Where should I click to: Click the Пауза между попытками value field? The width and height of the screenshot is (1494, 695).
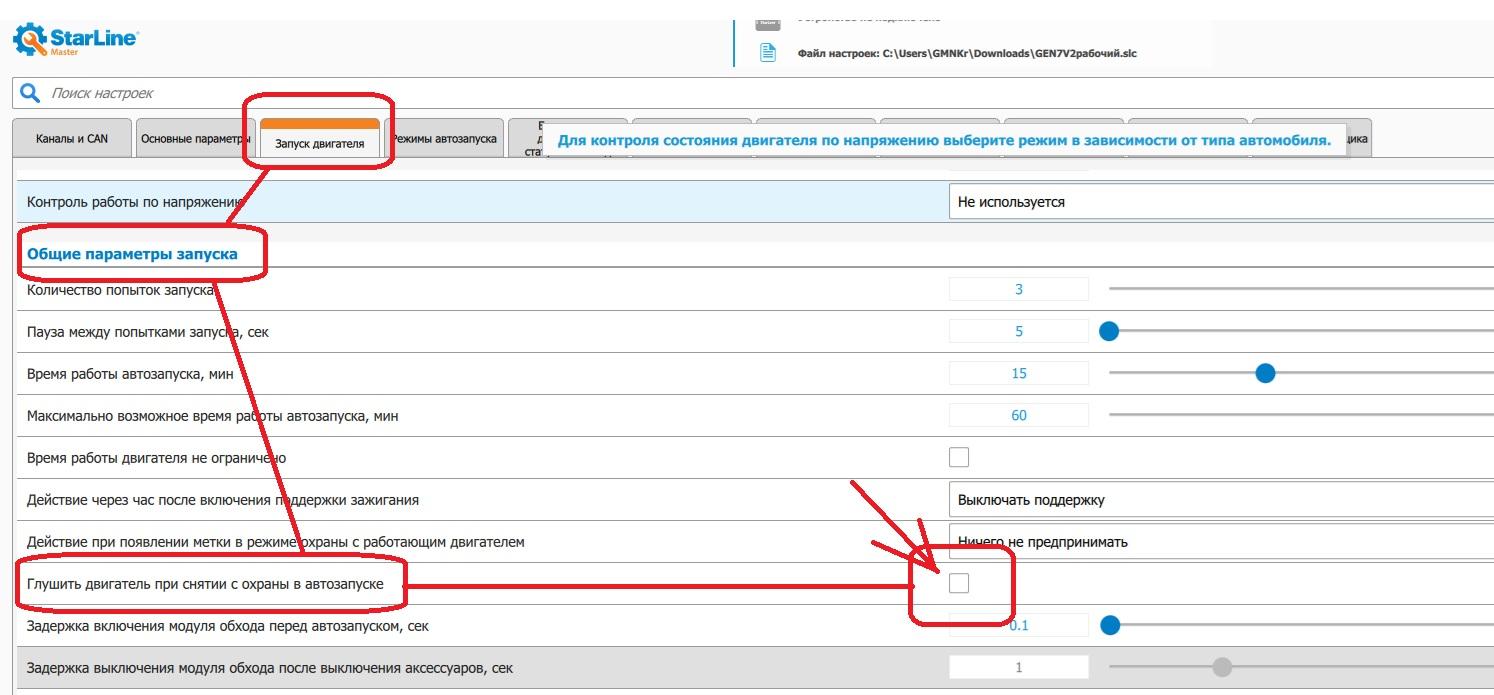(1019, 331)
